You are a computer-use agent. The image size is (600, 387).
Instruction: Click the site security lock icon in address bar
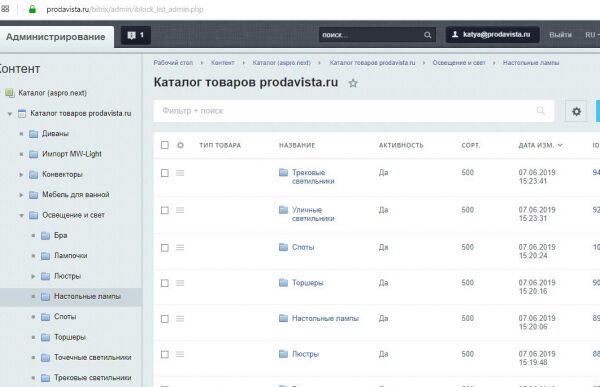click(32, 9)
